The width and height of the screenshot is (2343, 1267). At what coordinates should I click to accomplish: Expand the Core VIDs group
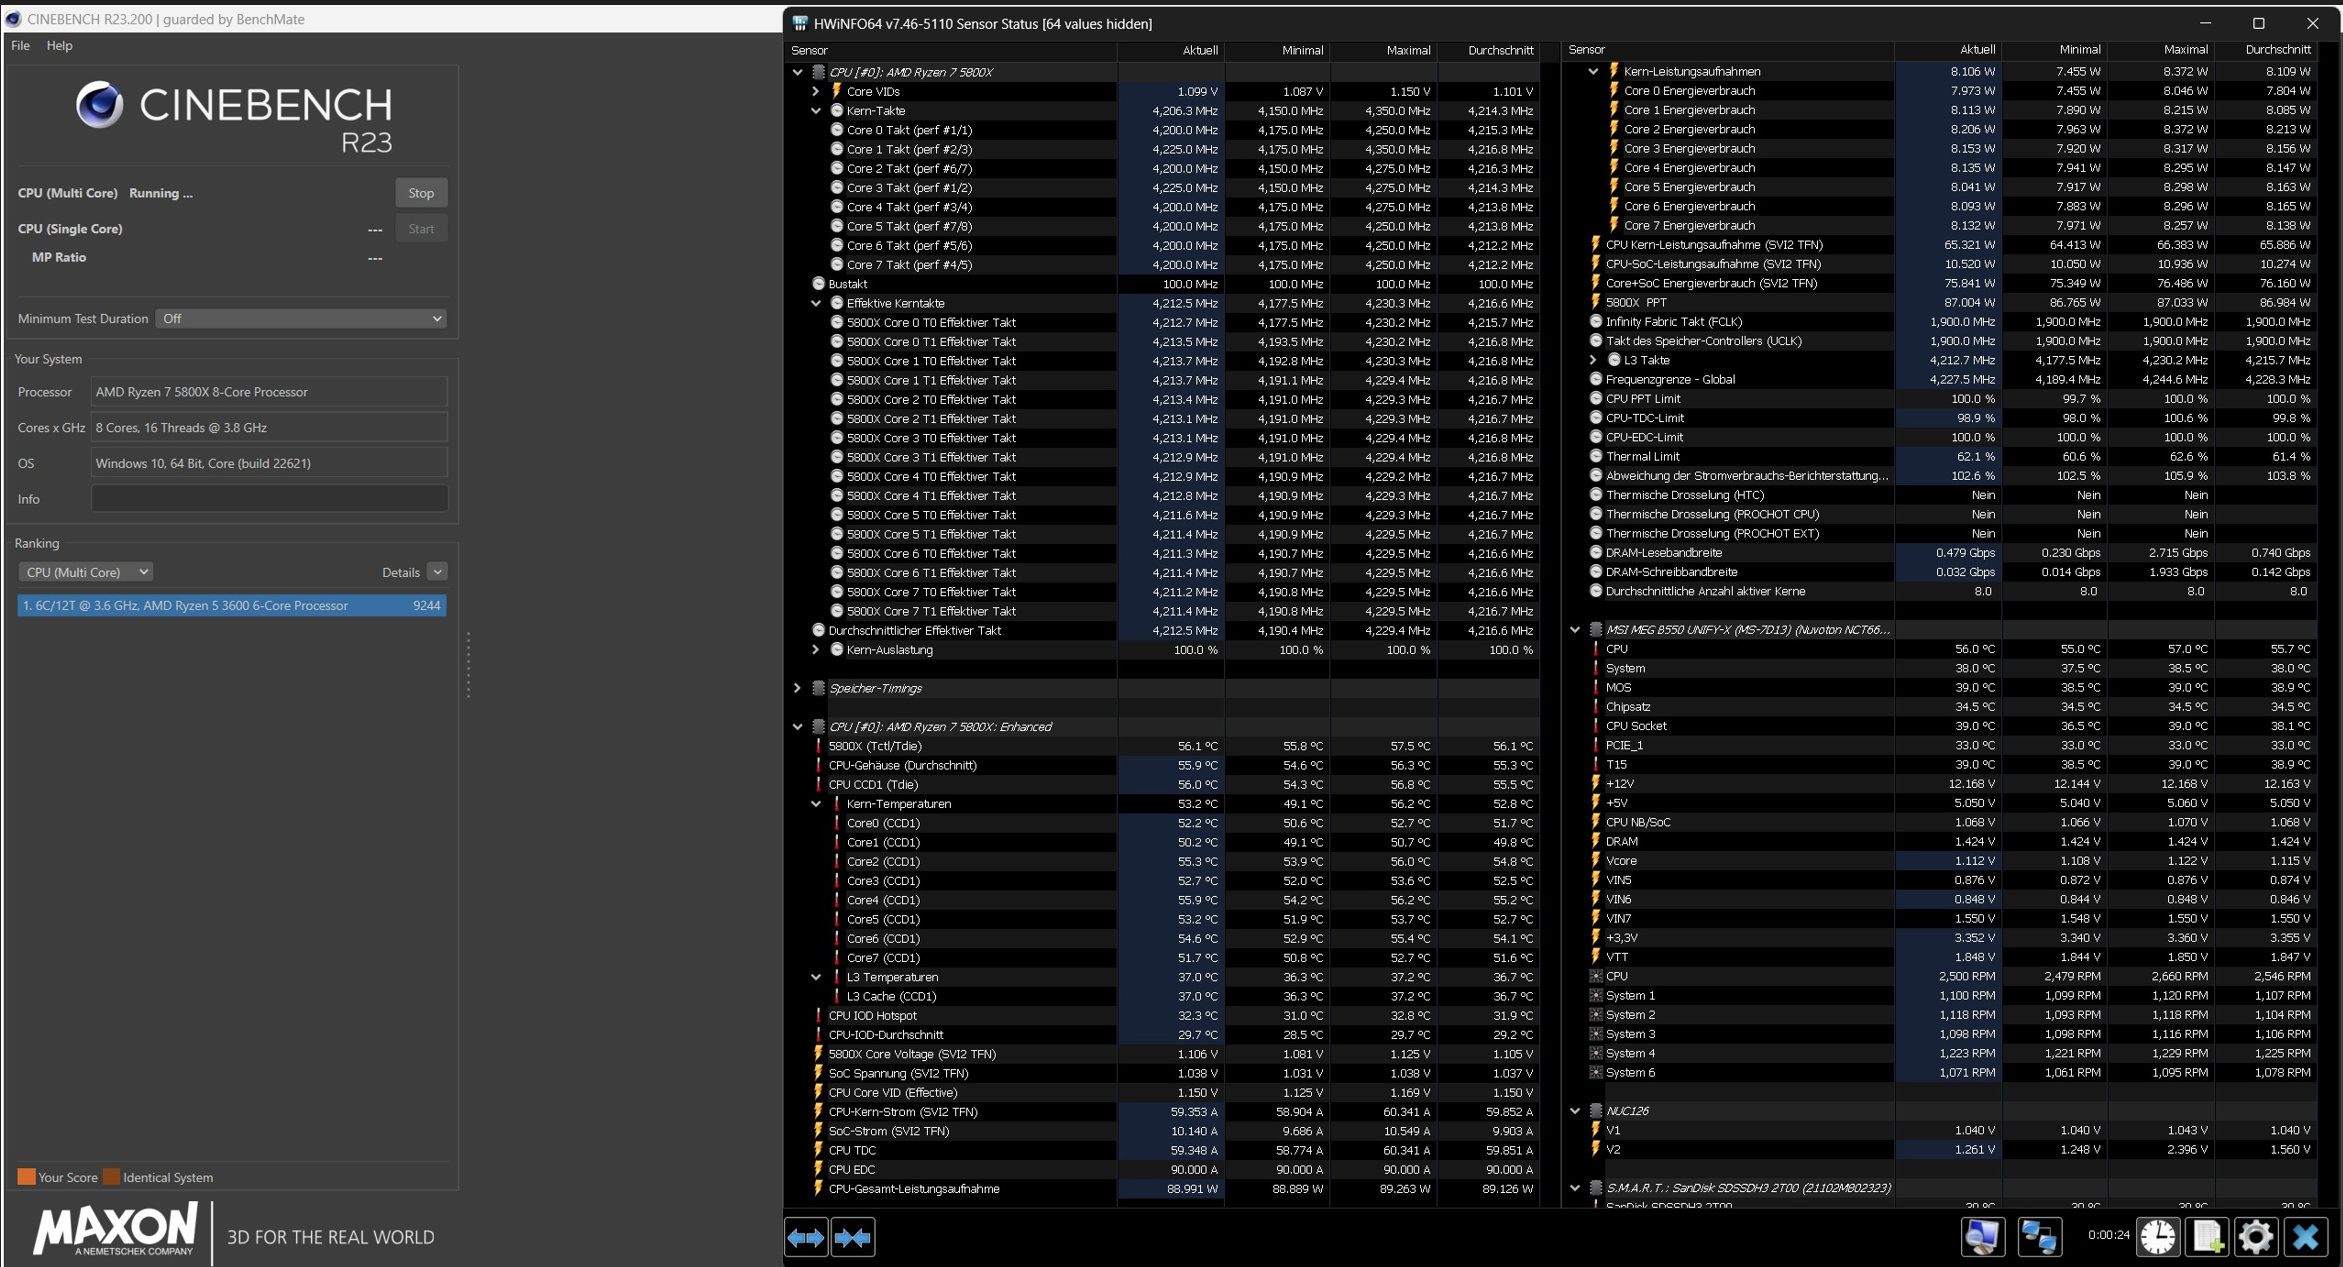[816, 91]
